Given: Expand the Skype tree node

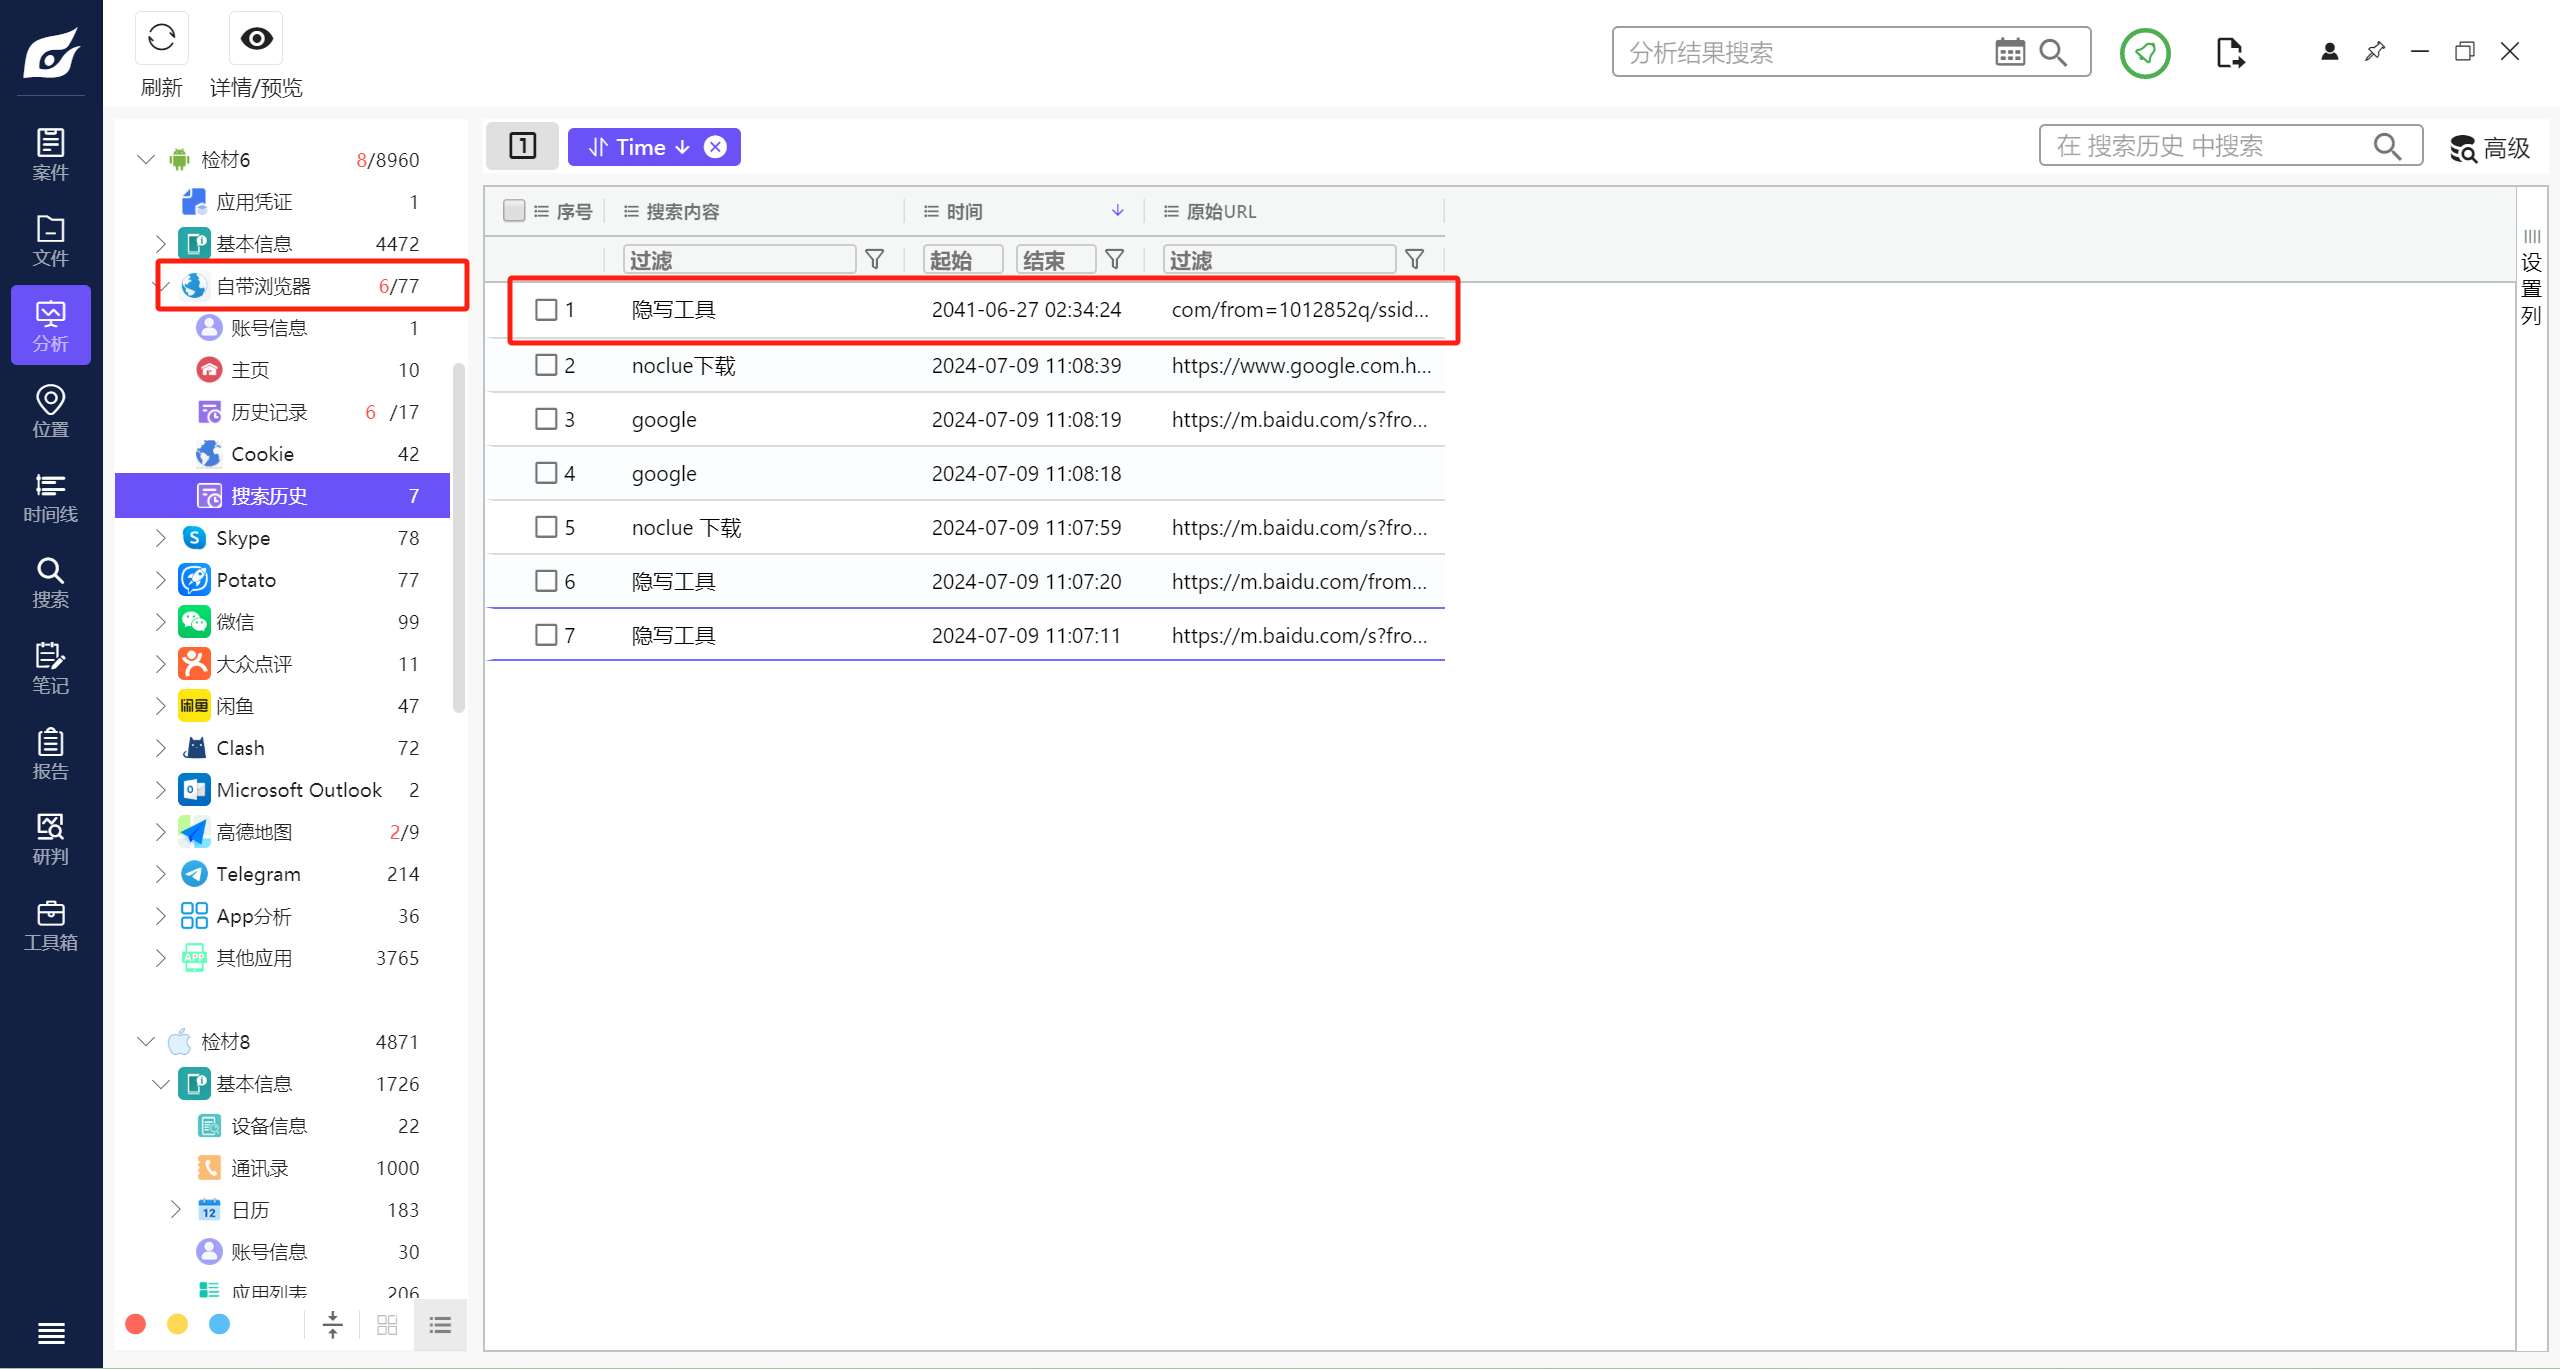Looking at the screenshot, I should pyautogui.click(x=160, y=538).
